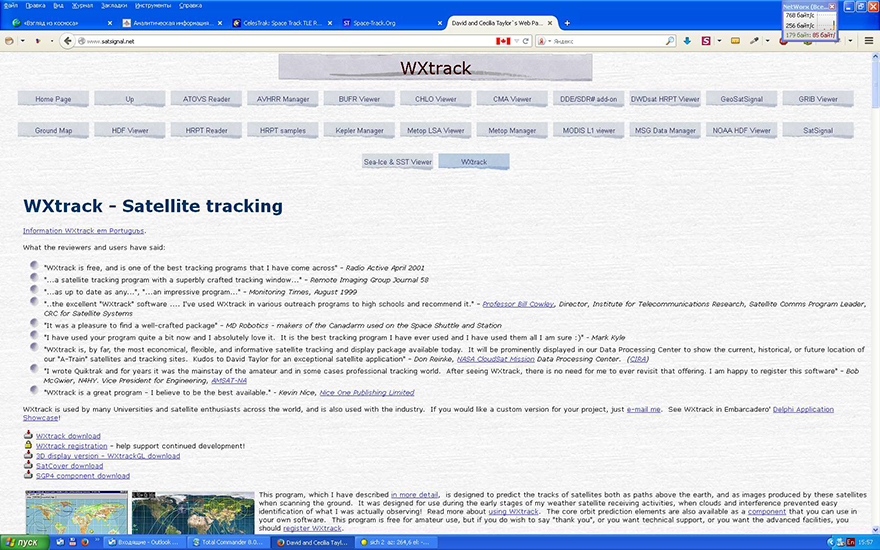The width and height of the screenshot is (880, 550).
Task: Open dropdown next to the leftmost toolbar icon
Action: (x=22, y=41)
